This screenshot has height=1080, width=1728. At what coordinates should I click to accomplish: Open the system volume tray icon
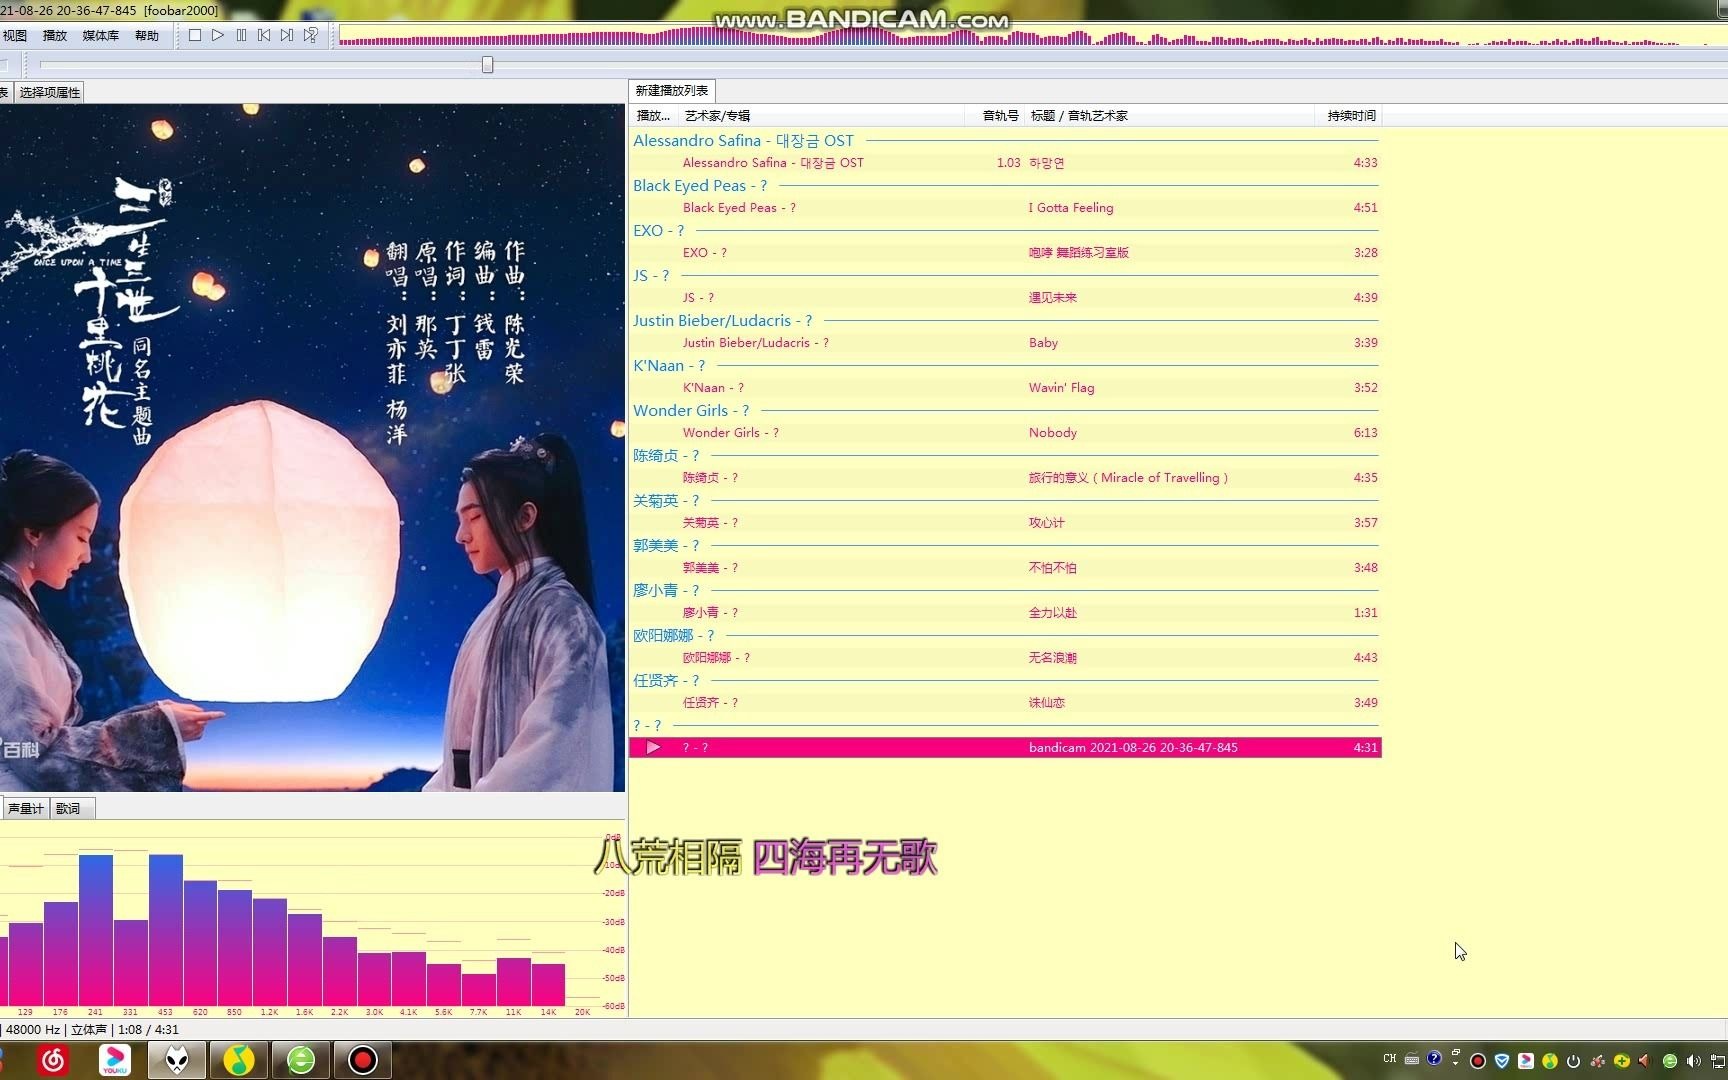point(1694,1061)
